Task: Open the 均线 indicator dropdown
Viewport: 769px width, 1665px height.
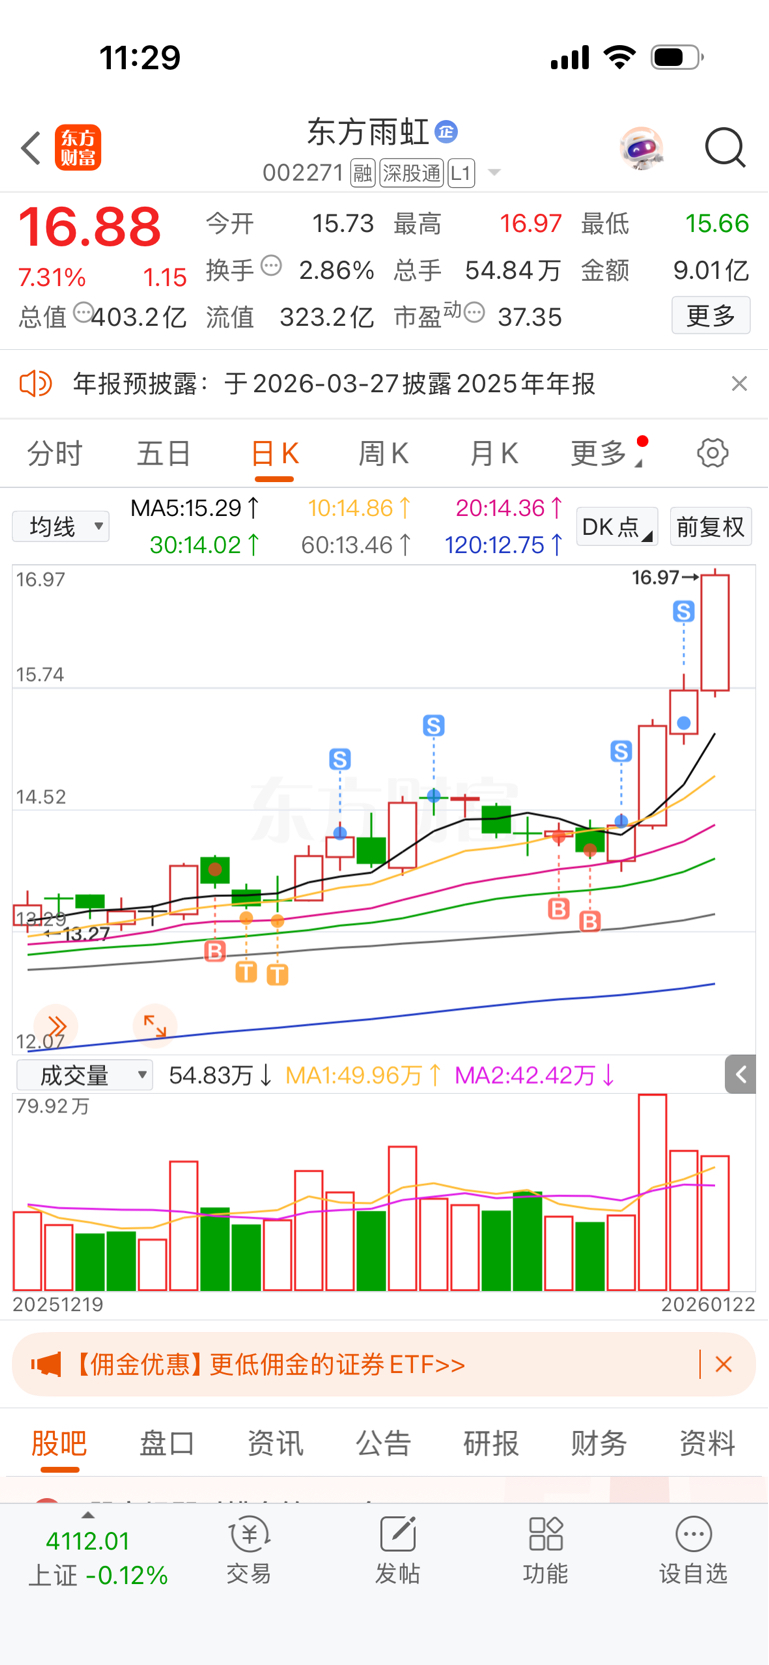Action: click(x=61, y=526)
